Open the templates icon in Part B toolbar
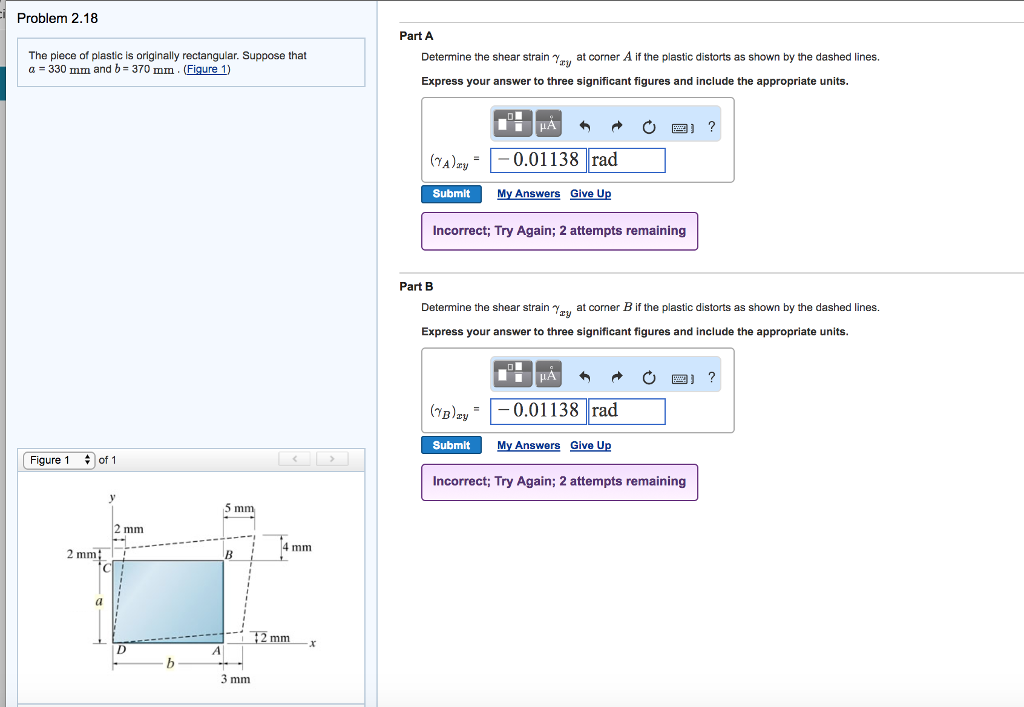 (x=514, y=376)
